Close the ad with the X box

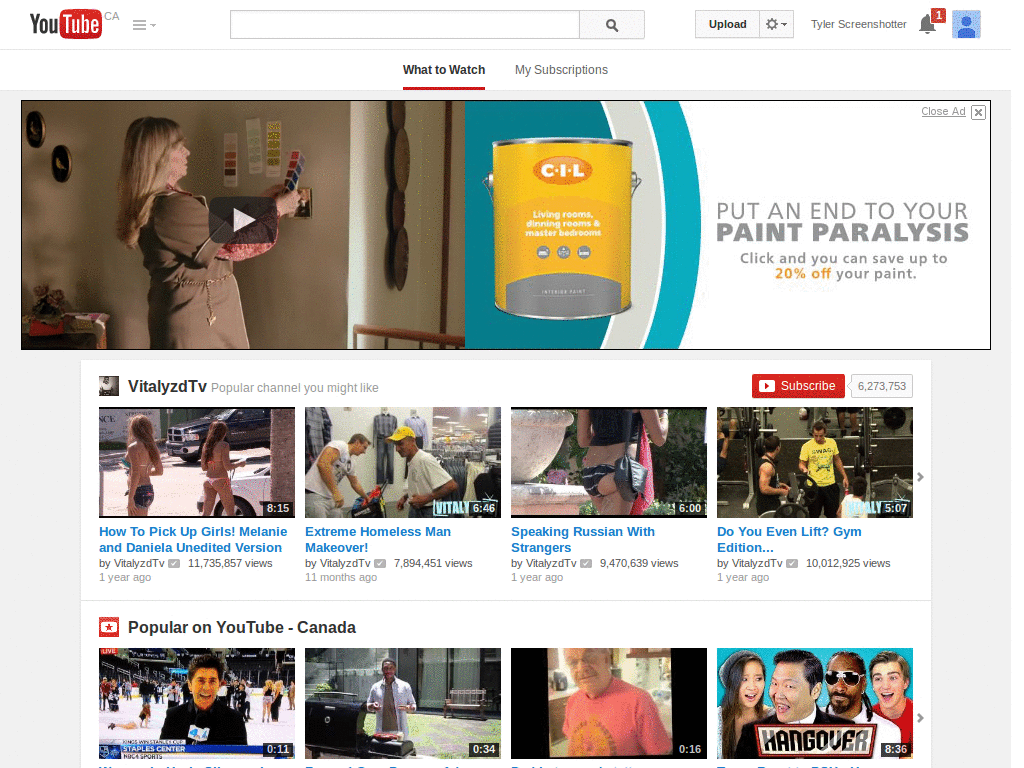[x=978, y=112]
